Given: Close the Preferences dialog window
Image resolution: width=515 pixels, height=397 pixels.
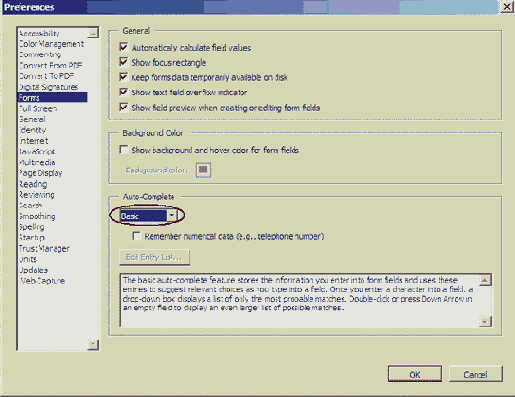Looking at the screenshot, I should point(507,7).
